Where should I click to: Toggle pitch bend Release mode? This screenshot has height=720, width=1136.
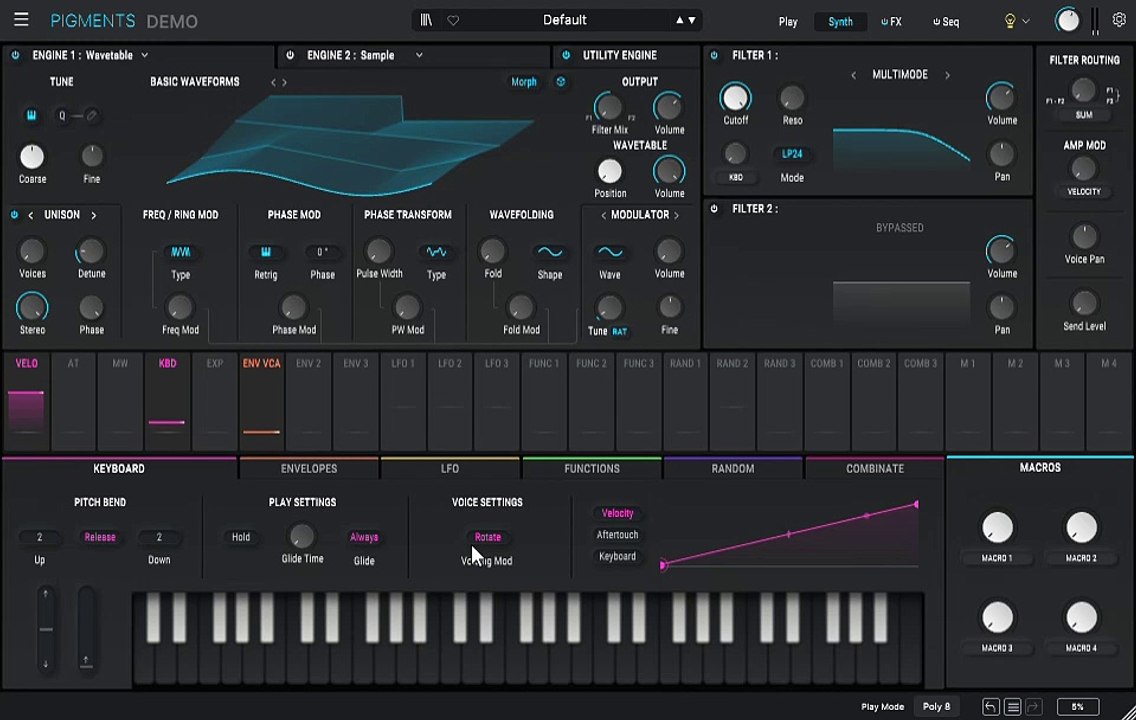coord(100,537)
